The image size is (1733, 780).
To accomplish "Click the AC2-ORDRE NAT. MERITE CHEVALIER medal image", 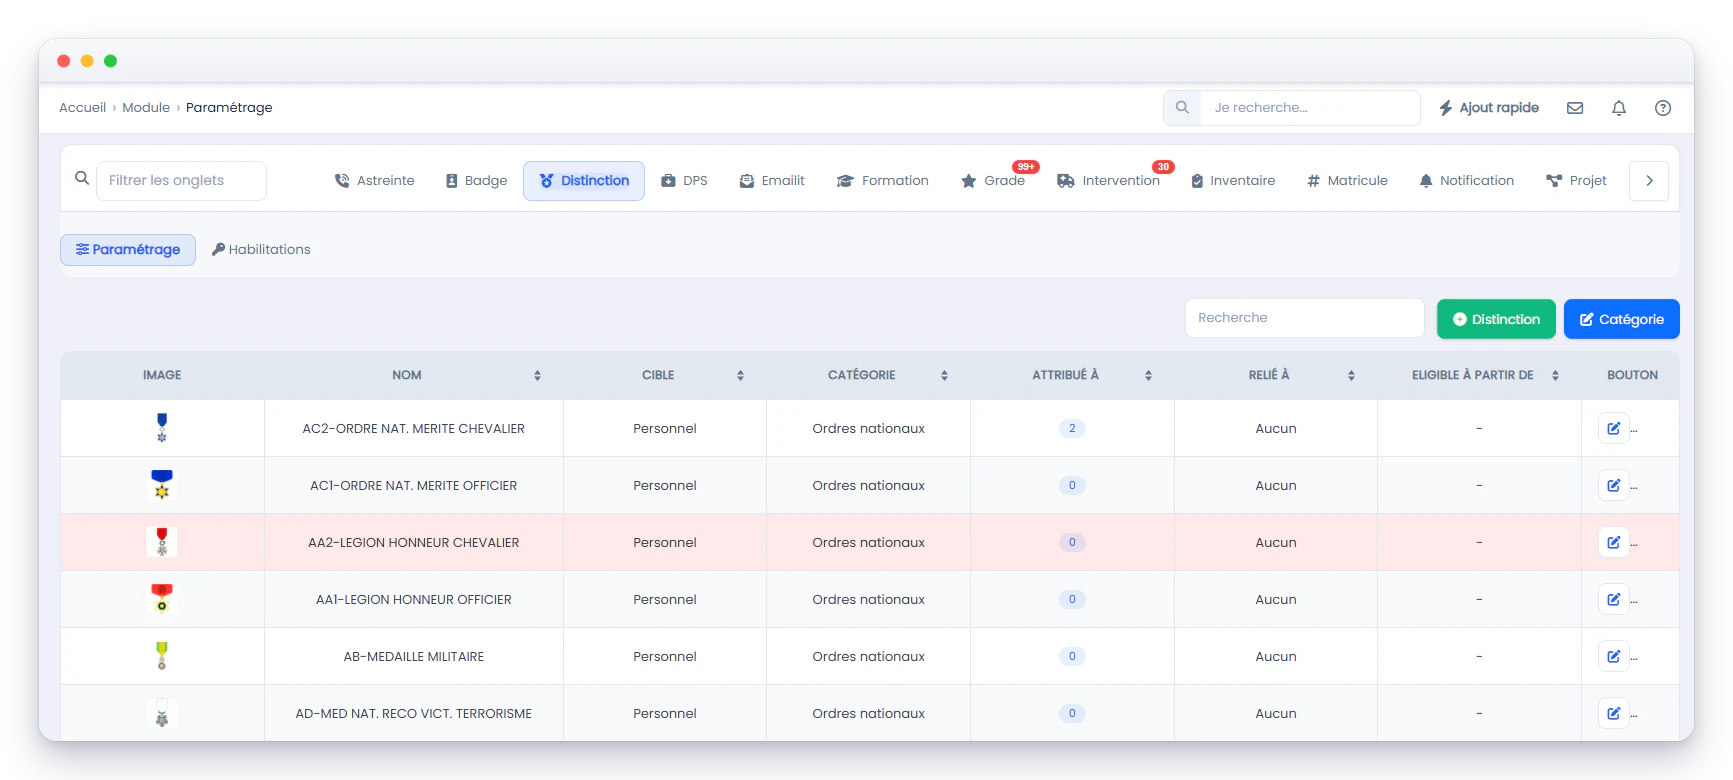I will coord(162,428).
